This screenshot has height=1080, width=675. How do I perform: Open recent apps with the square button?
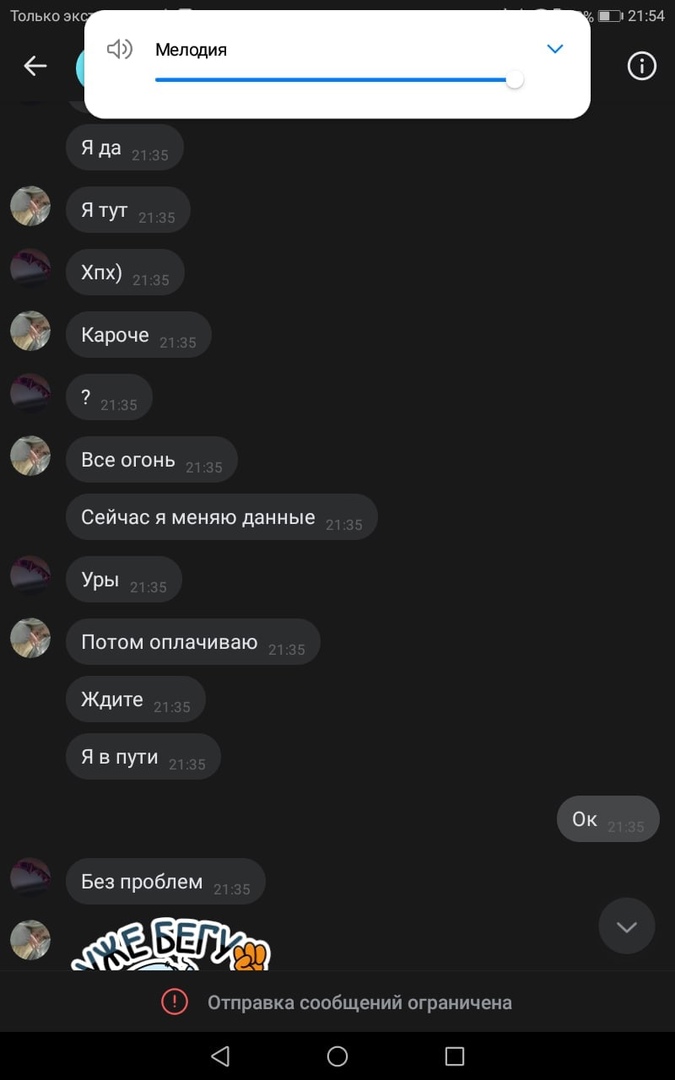[x=455, y=1056]
